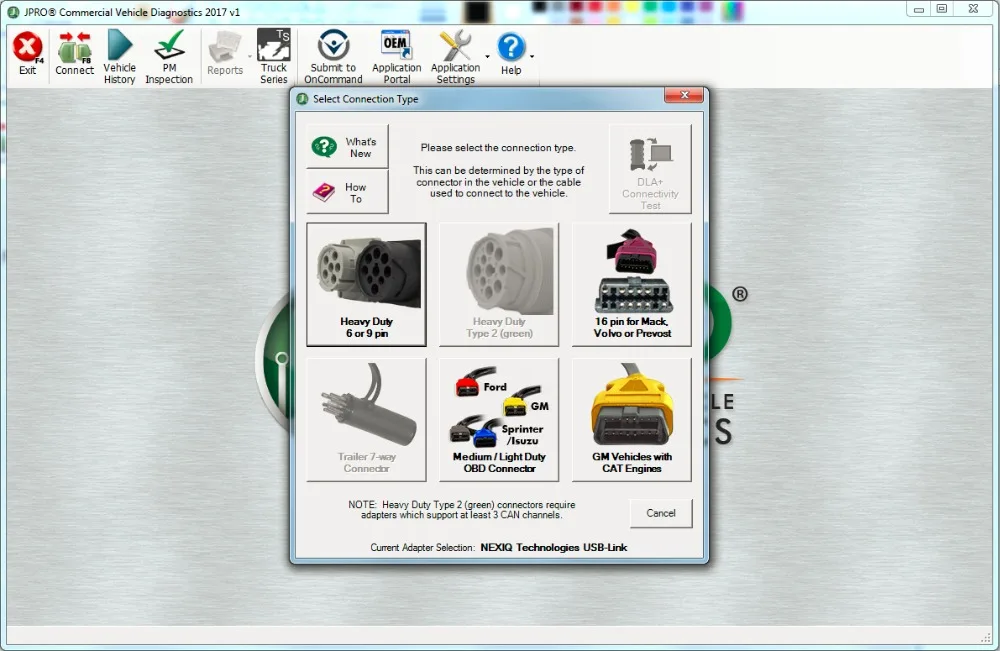Close the Select Connection Type dialog
This screenshot has width=1000, height=651.
(x=684, y=95)
